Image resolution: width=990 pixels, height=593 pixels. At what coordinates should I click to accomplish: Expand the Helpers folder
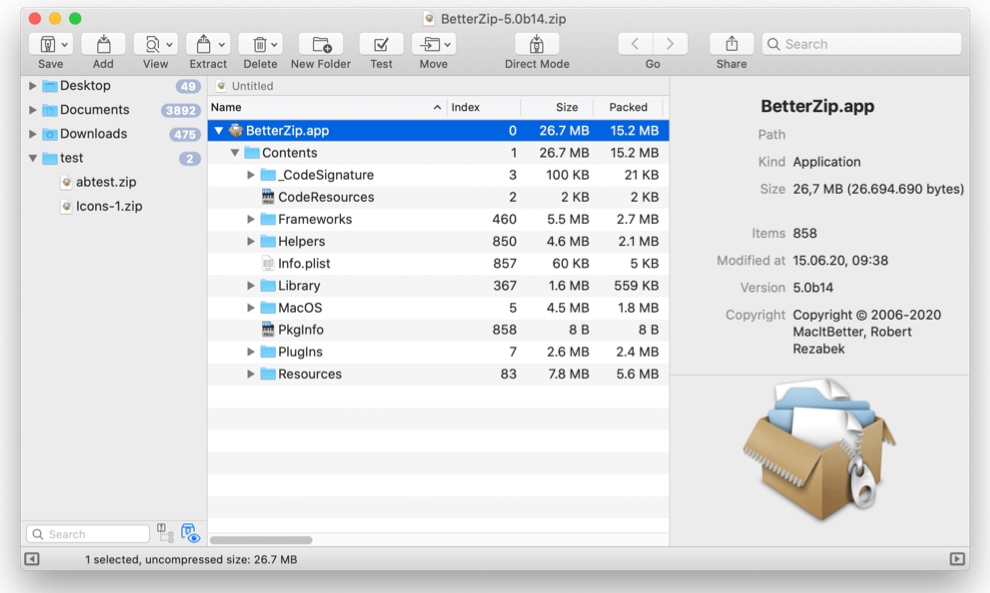point(251,241)
